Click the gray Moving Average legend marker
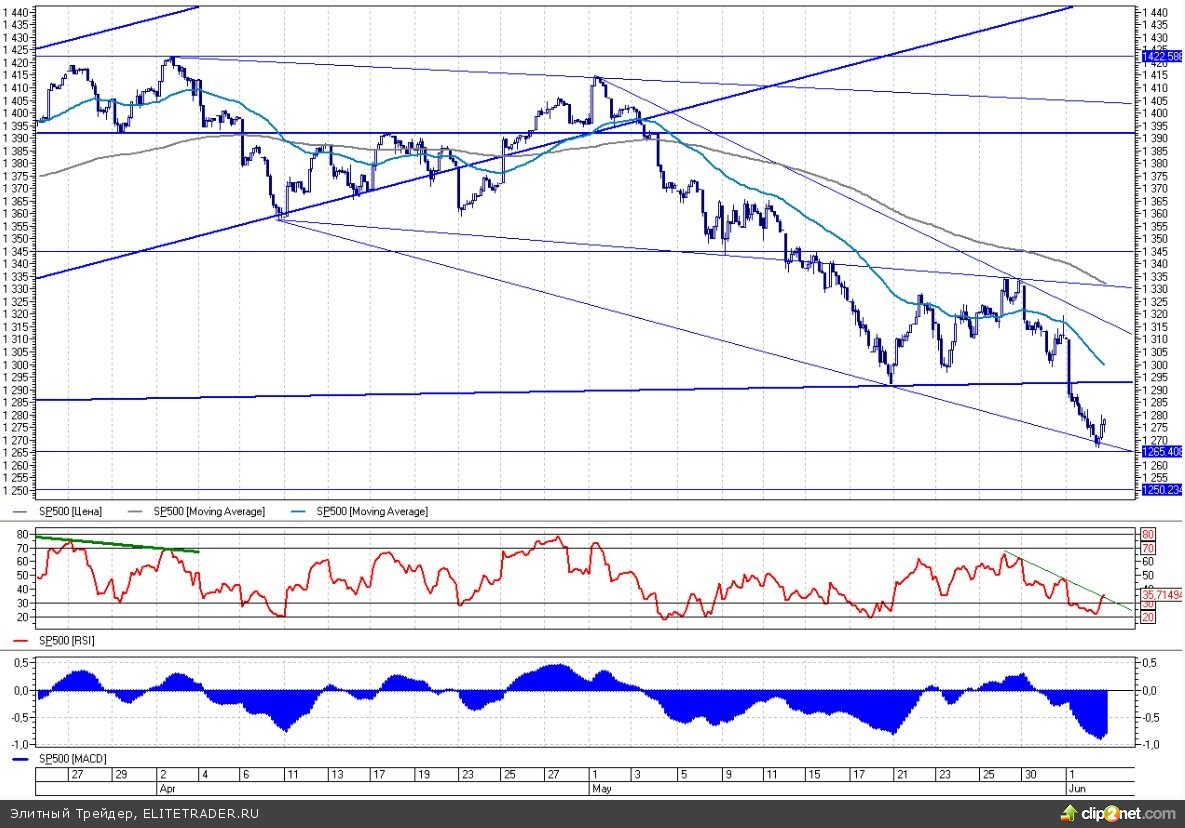This screenshot has width=1185, height=828. tap(137, 512)
